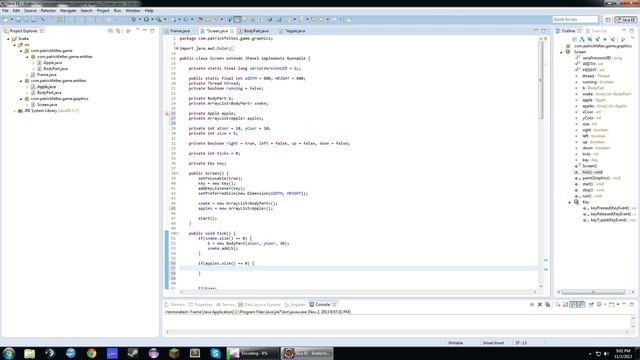Screen dimensions: 640x360
Task: Toggle Hide Non-Public Members in Outline toolbar
Action: [605, 39]
